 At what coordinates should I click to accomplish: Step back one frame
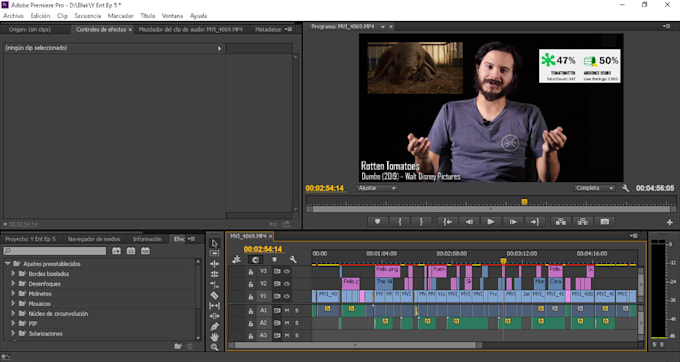[x=469, y=222]
